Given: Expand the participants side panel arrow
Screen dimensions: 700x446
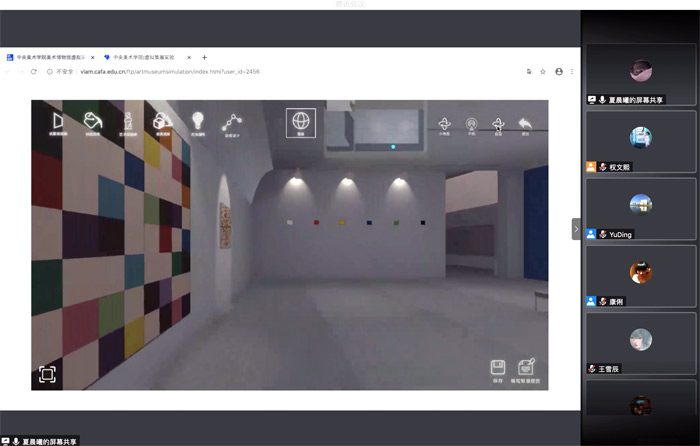Looking at the screenshot, I should click(576, 229).
